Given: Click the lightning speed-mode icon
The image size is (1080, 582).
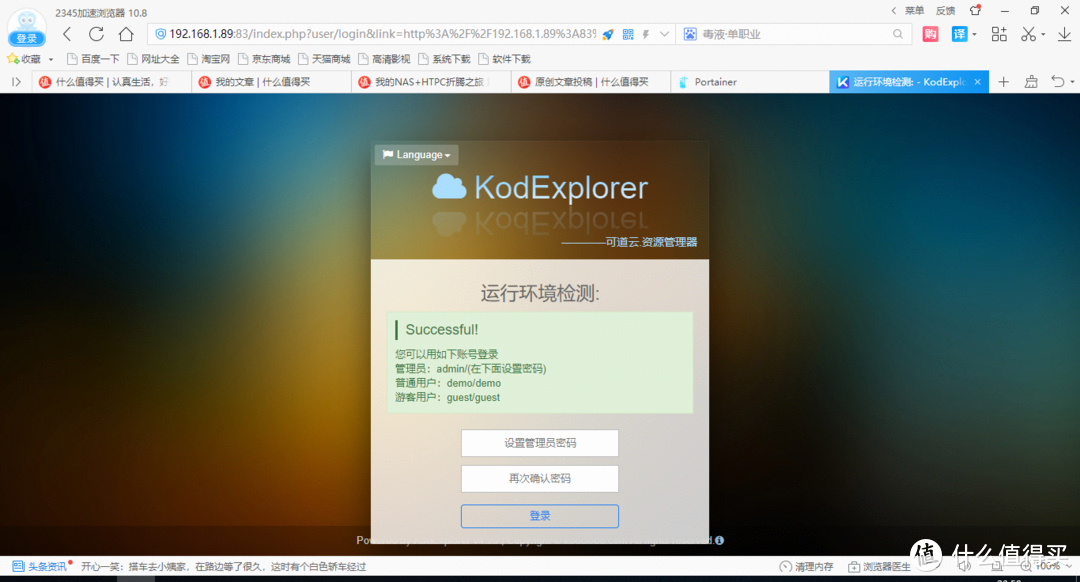Looking at the screenshot, I should pos(646,34).
